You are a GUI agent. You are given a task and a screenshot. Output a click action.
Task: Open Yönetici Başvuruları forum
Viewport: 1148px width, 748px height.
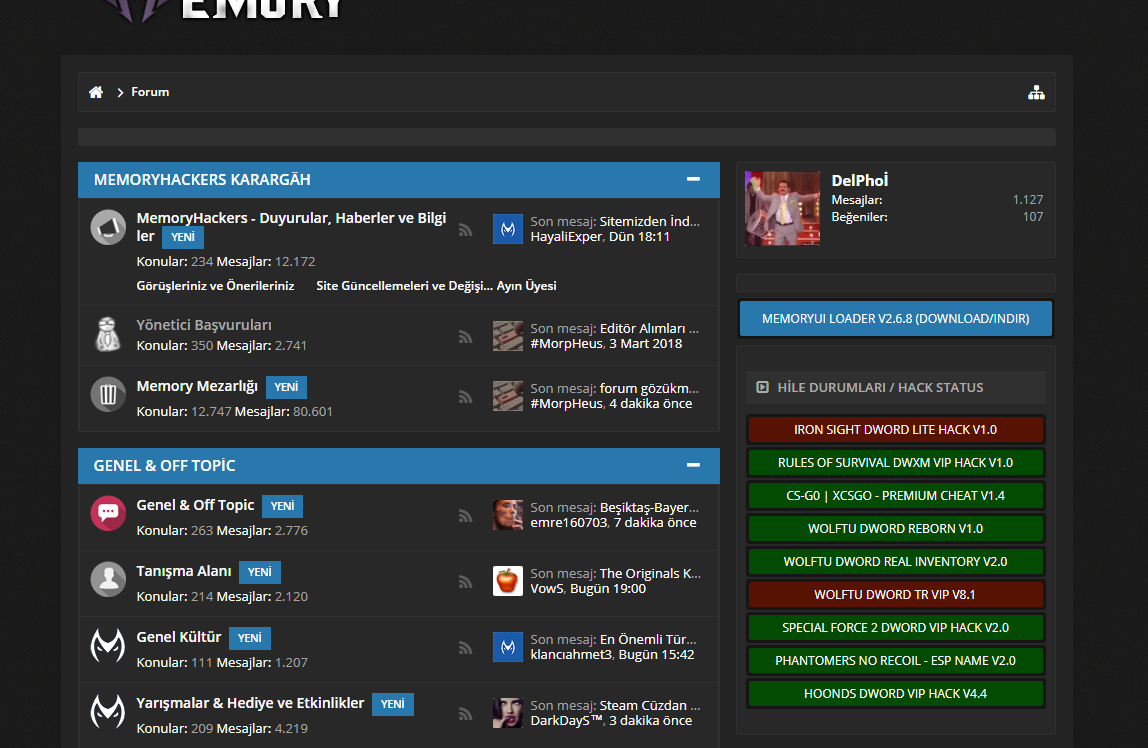pos(204,325)
